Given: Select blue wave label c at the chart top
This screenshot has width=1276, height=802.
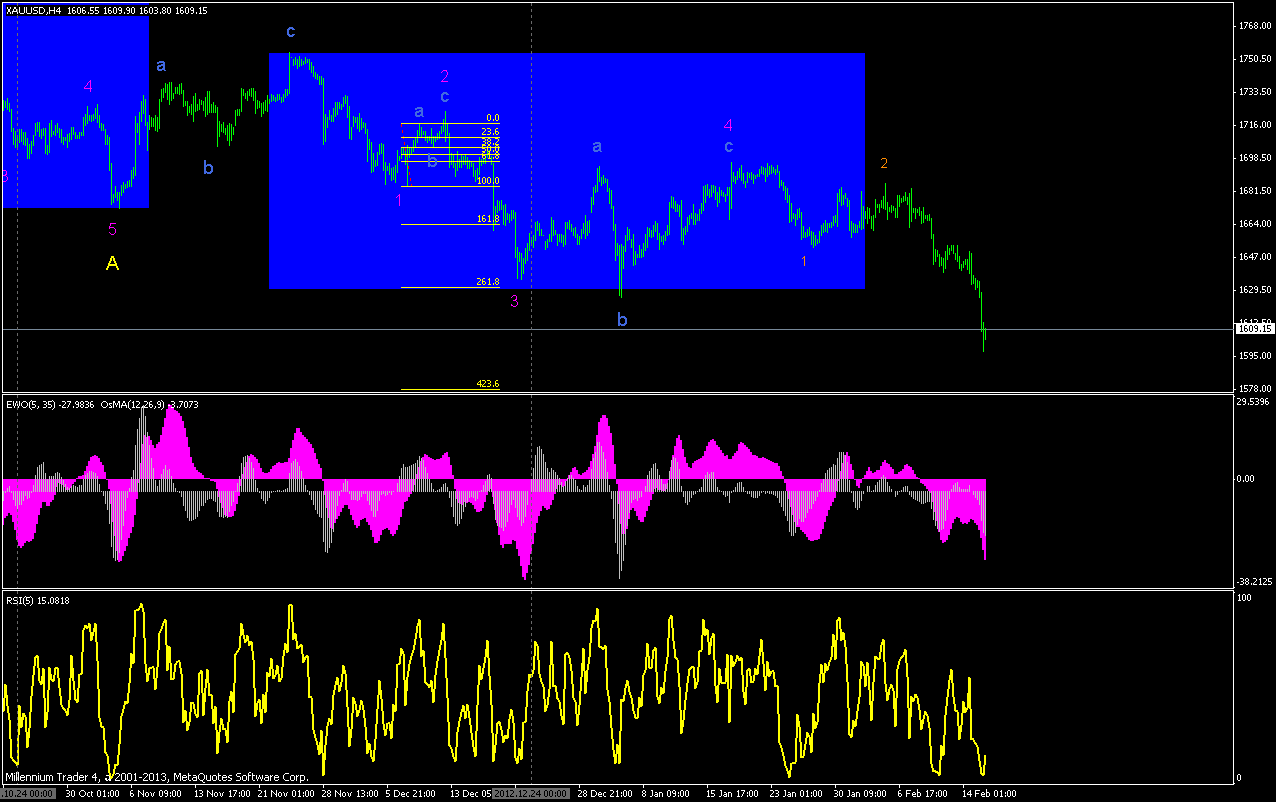Looking at the screenshot, I should pyautogui.click(x=290, y=32).
